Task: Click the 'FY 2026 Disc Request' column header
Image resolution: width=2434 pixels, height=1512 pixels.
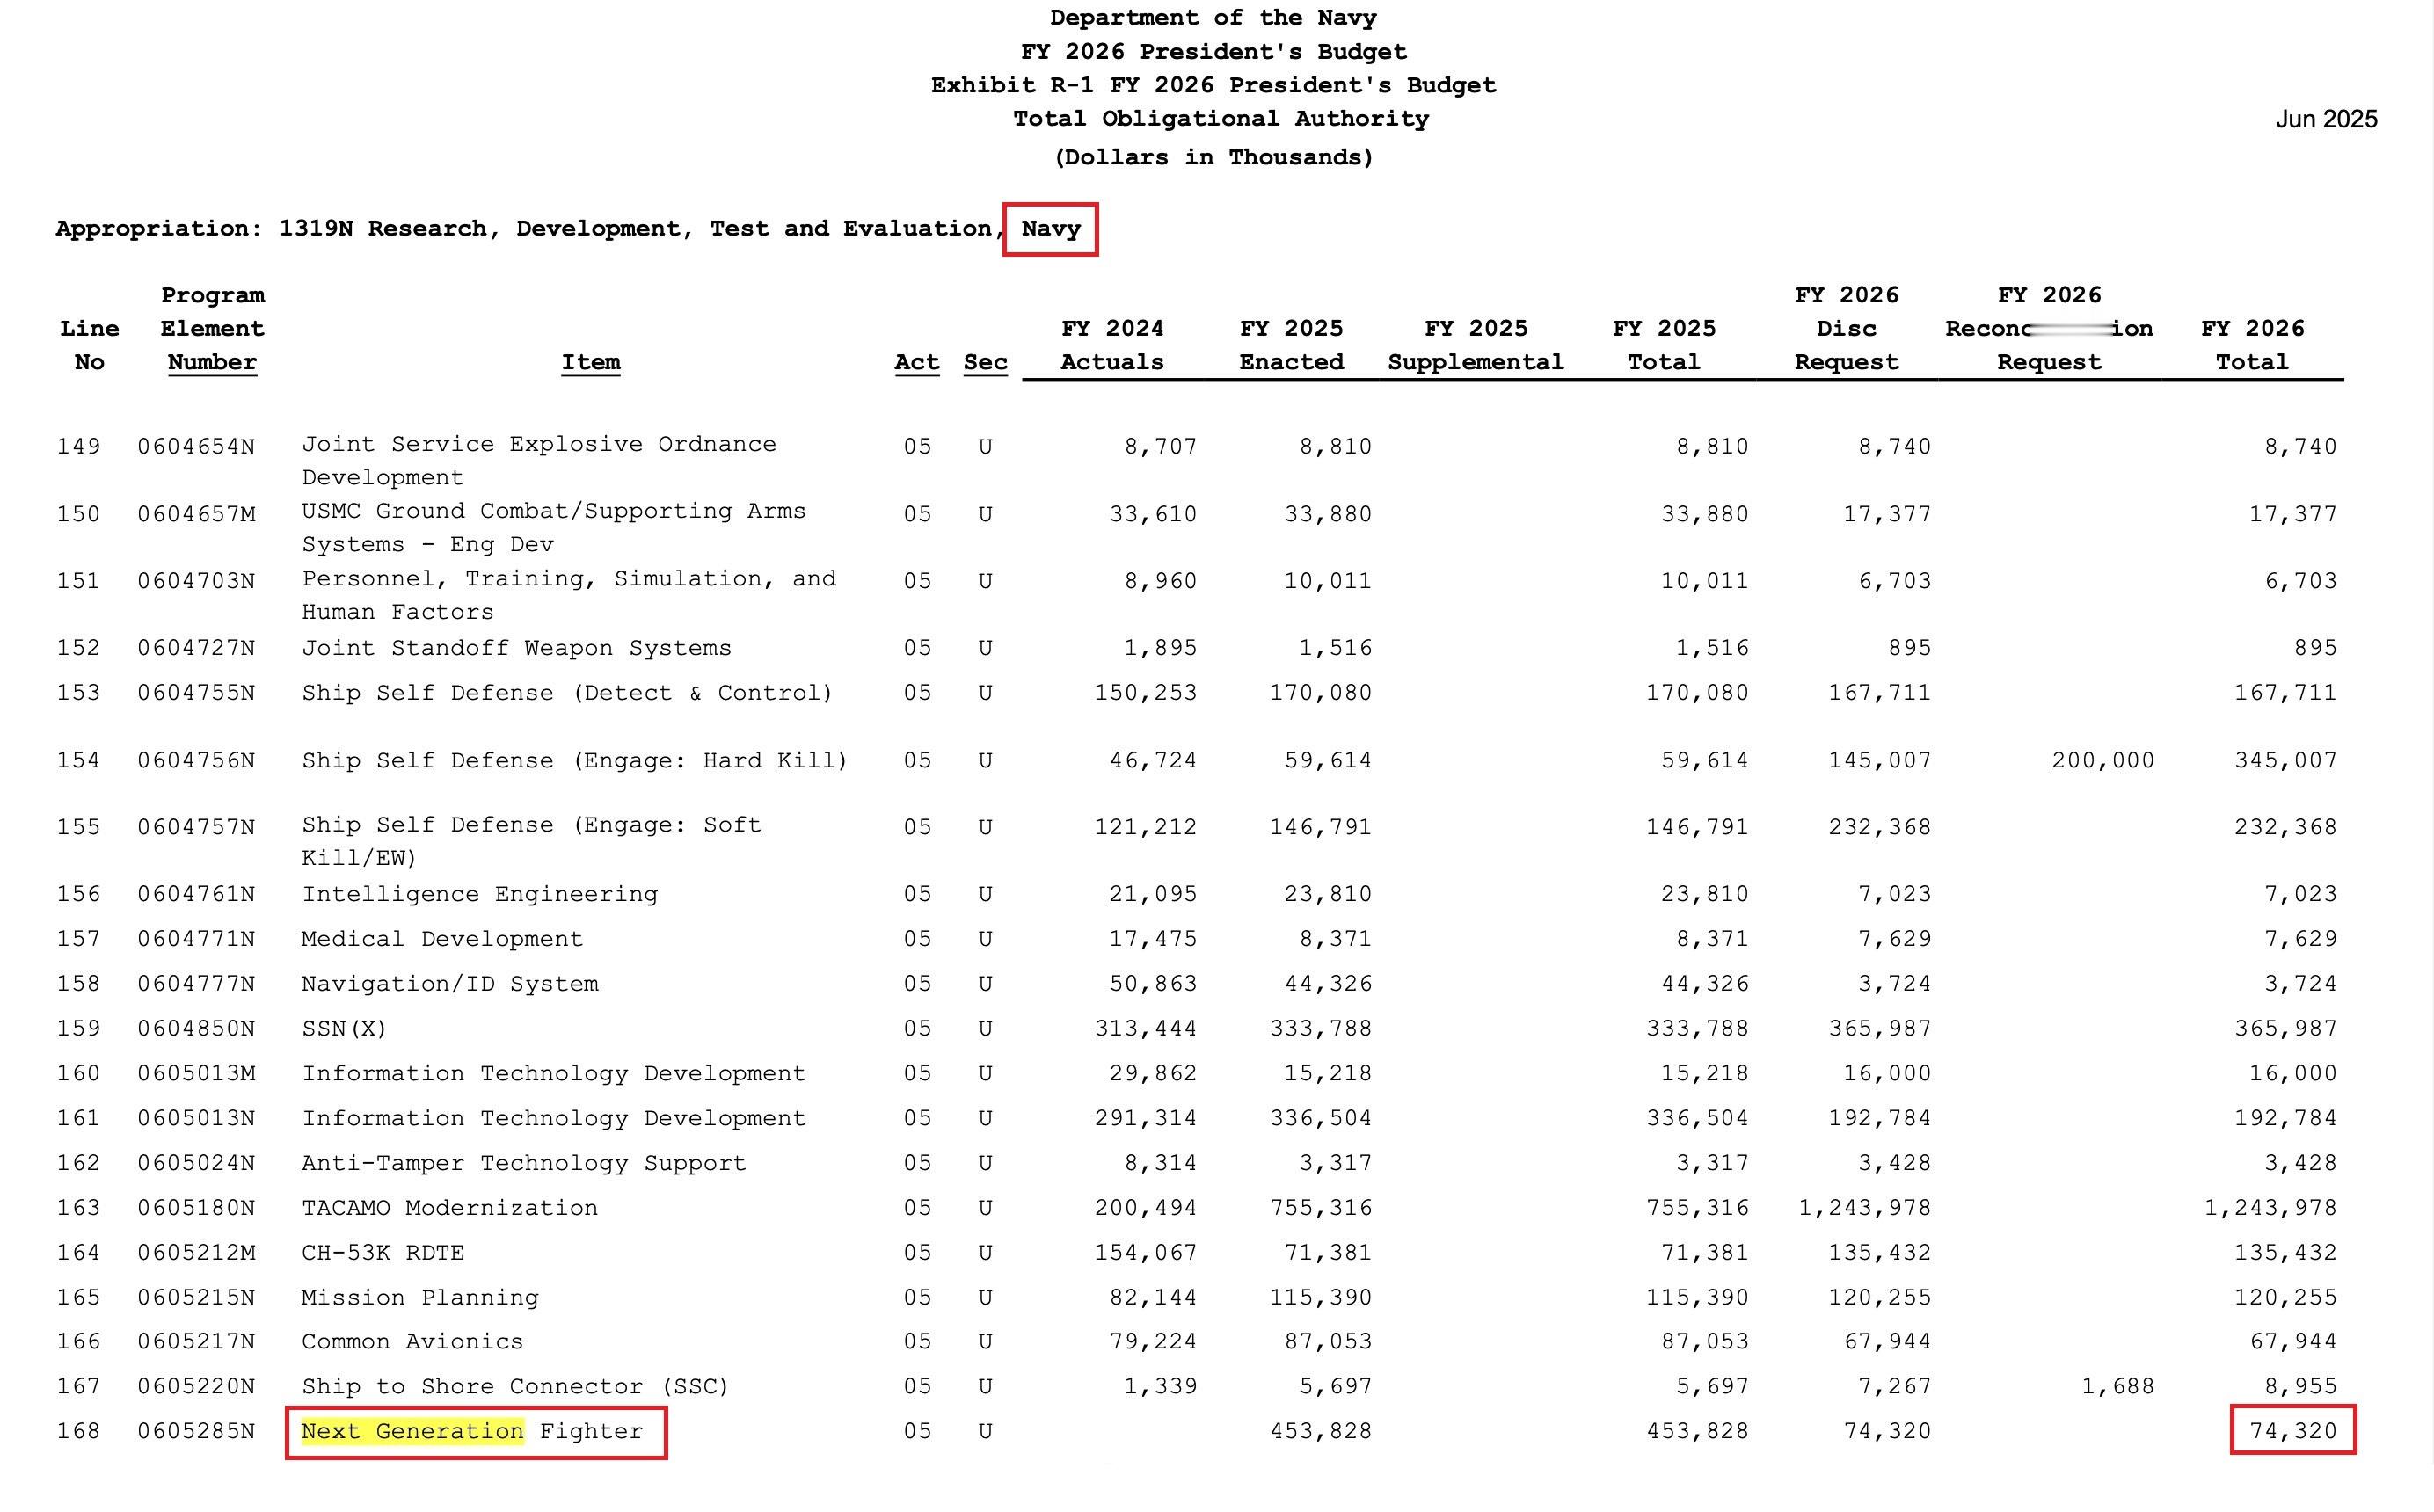Action: coord(1846,328)
